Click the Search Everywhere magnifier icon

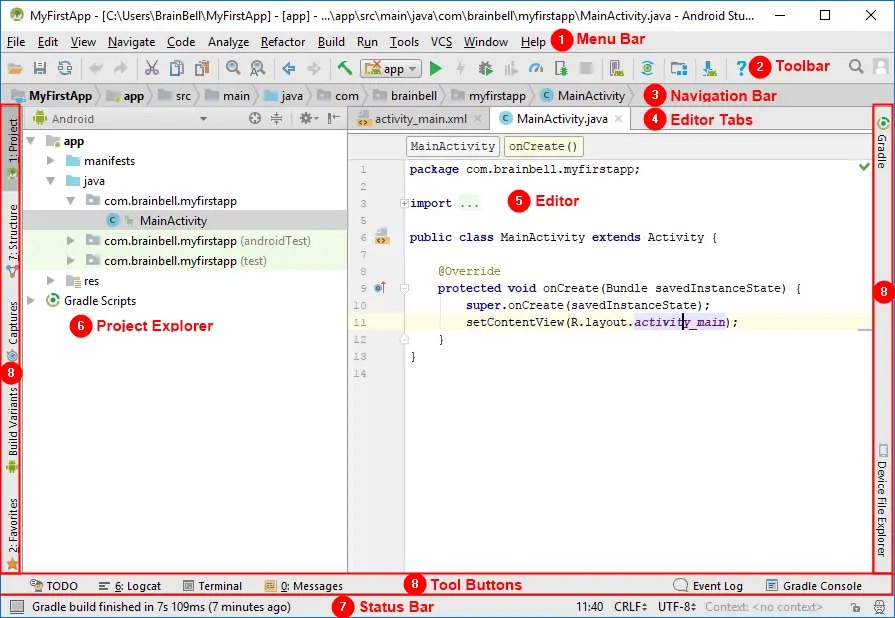click(x=856, y=67)
